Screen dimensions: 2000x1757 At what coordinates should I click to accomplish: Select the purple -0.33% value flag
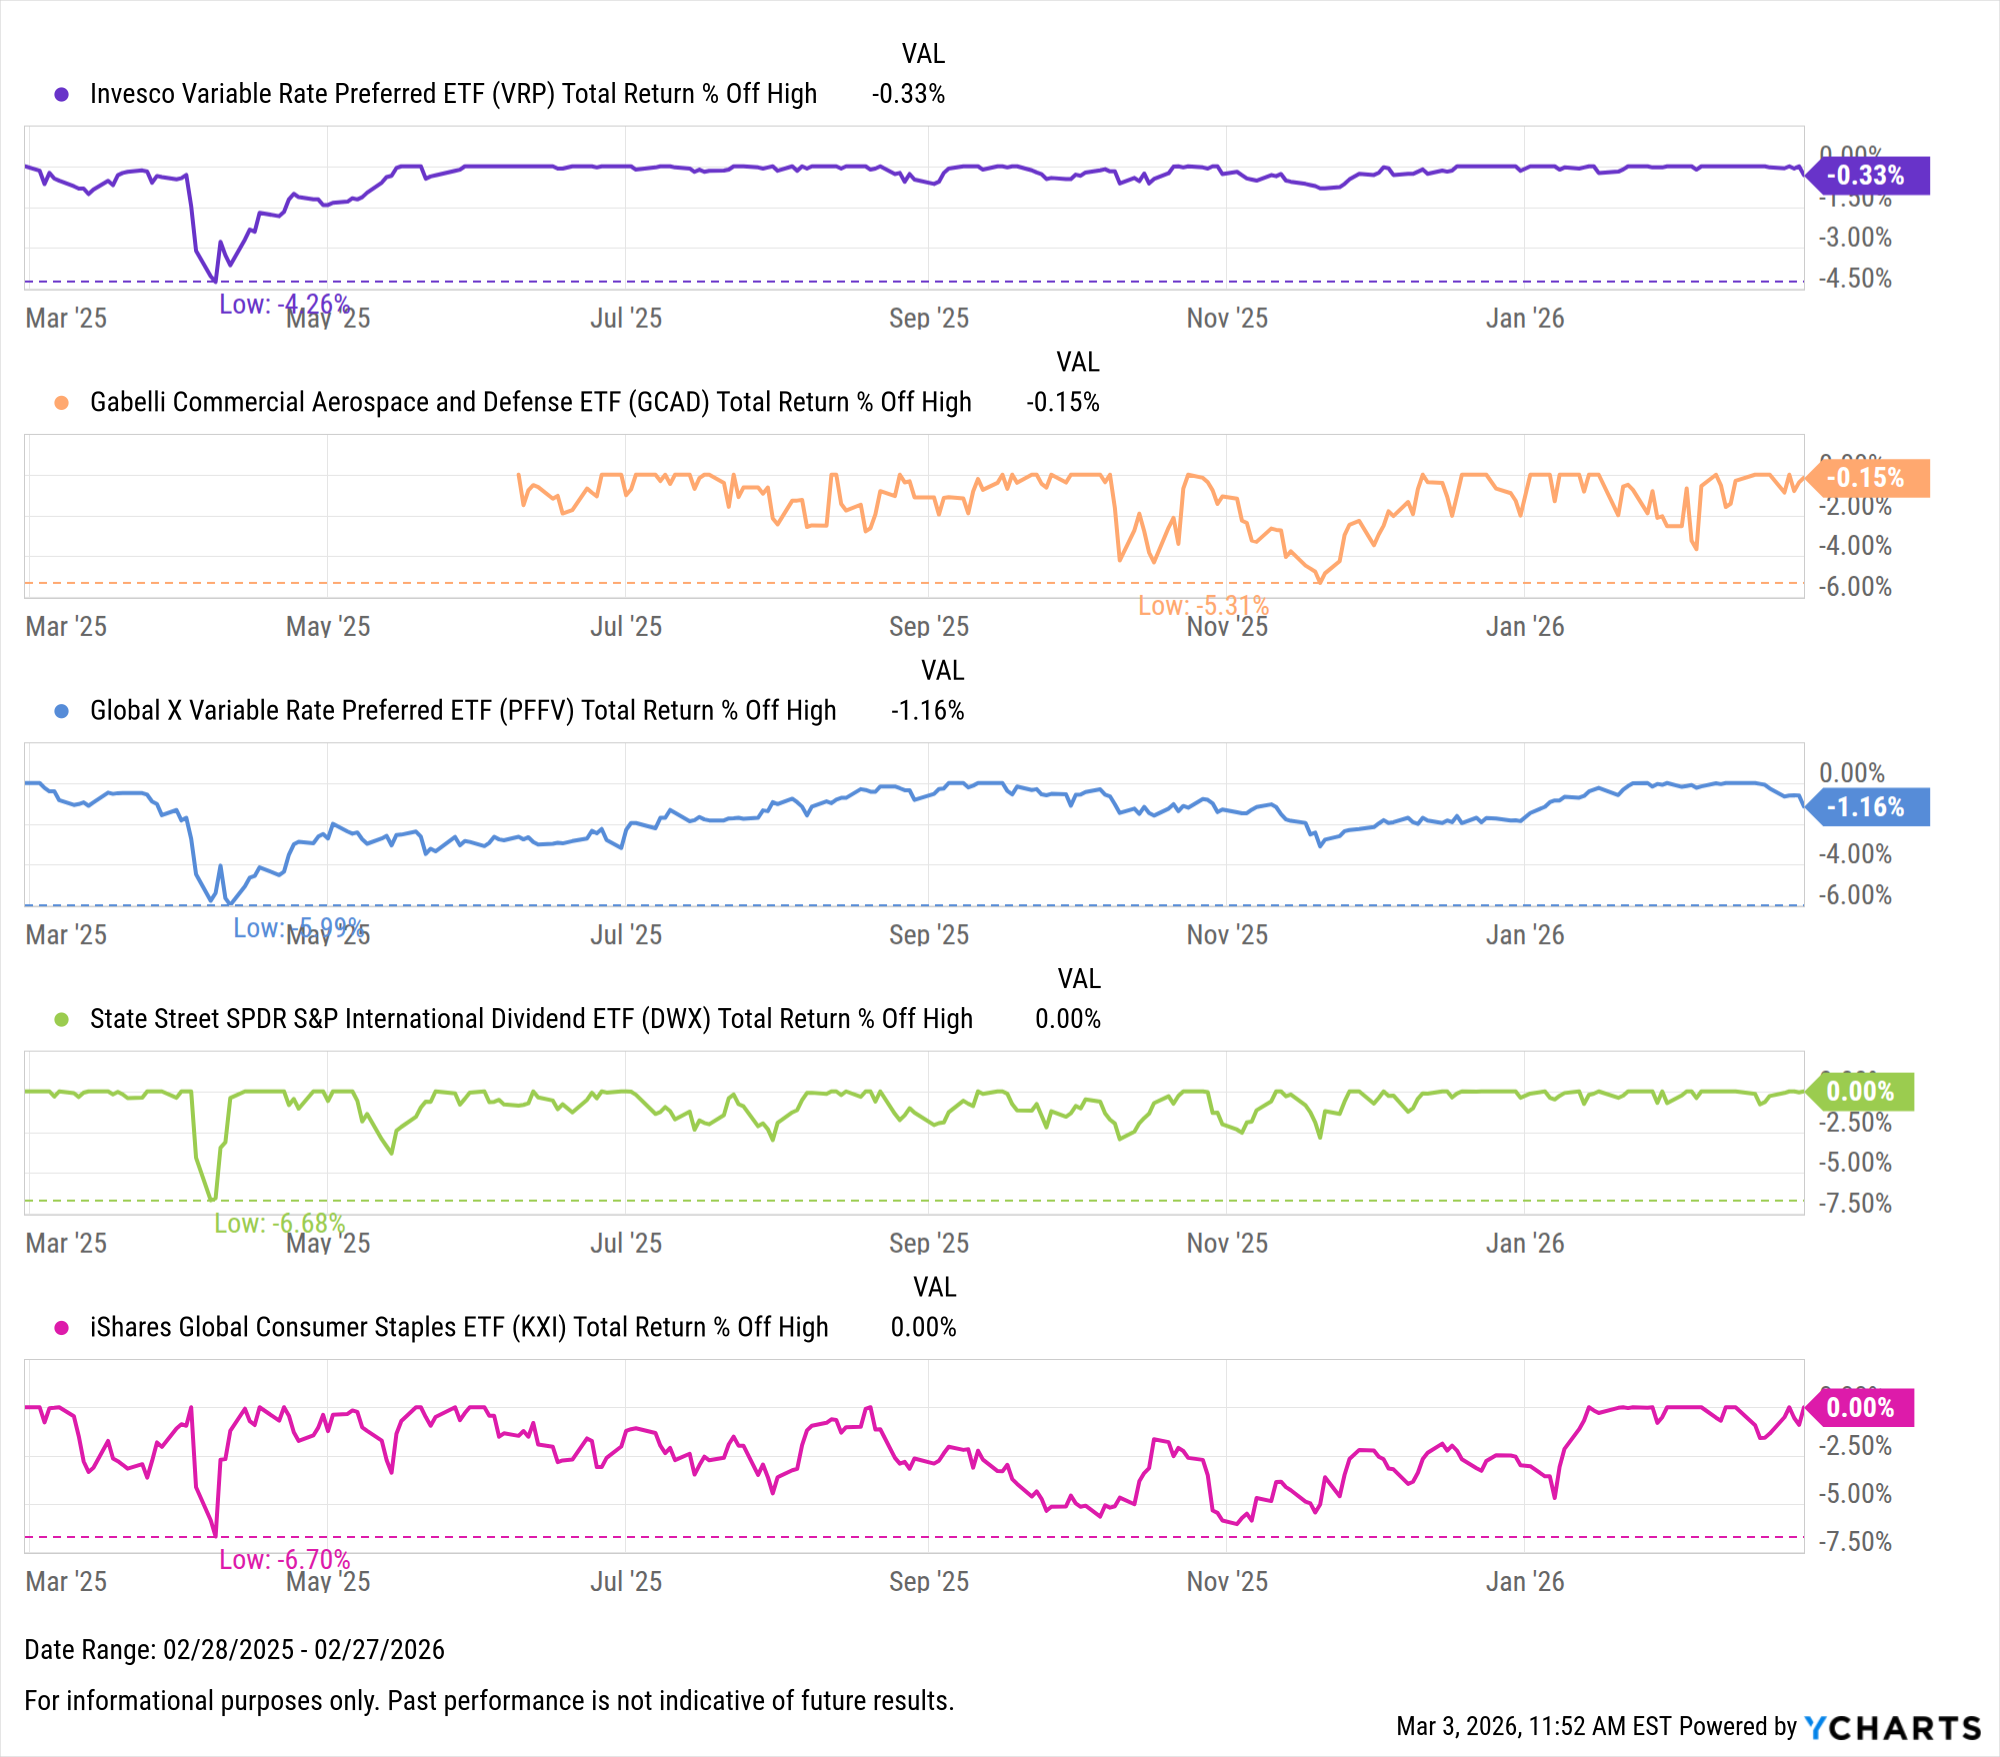pos(1866,176)
